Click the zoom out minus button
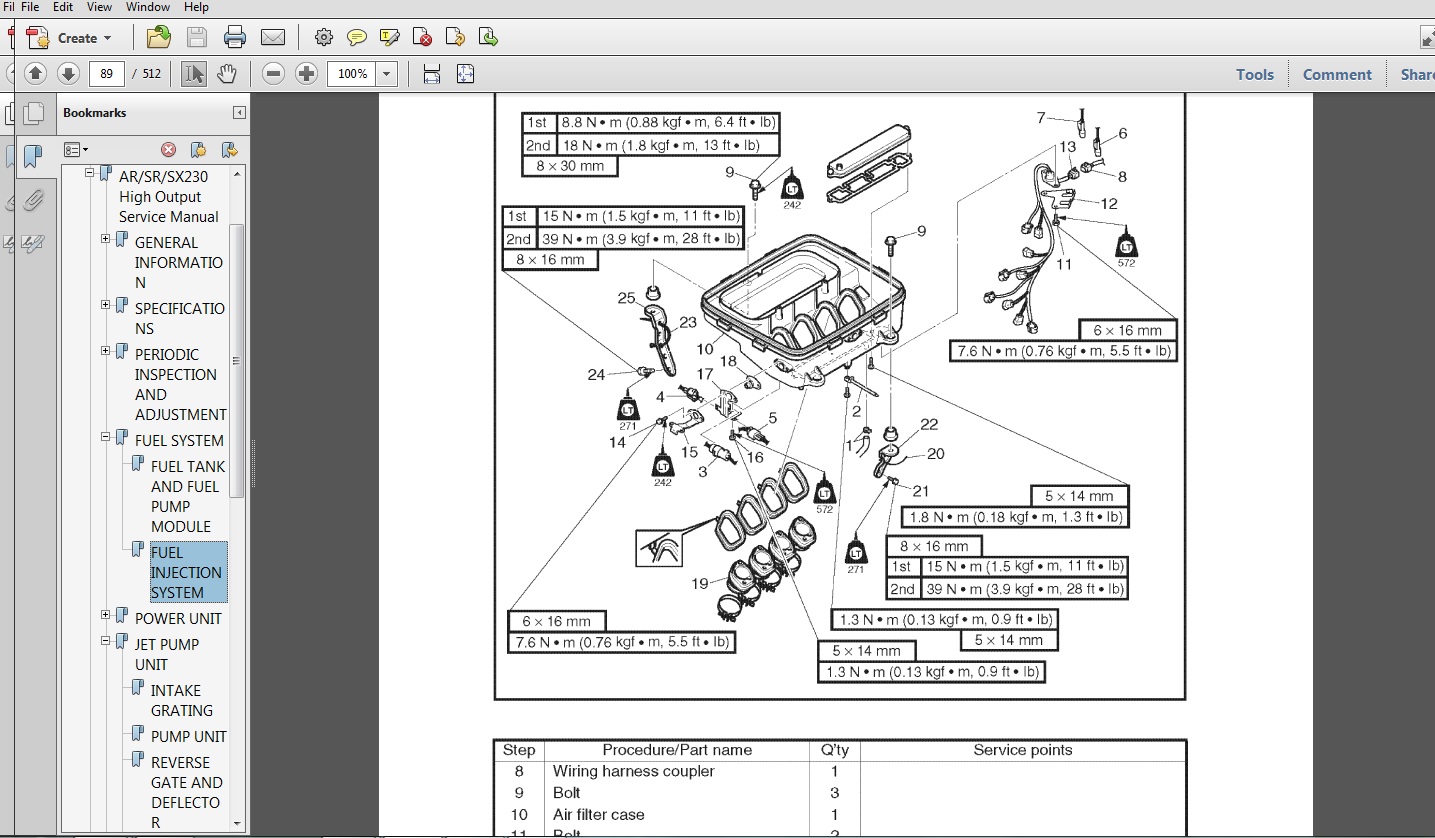1435x838 pixels. coord(274,74)
